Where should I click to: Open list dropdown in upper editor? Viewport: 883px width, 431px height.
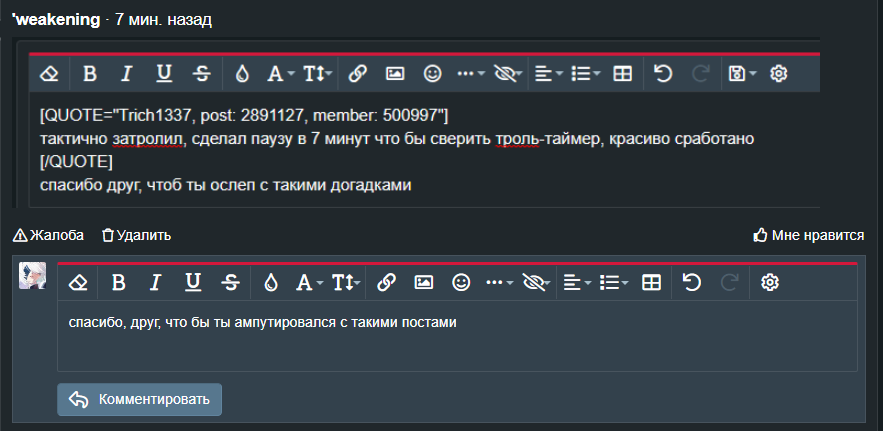[x=585, y=74]
